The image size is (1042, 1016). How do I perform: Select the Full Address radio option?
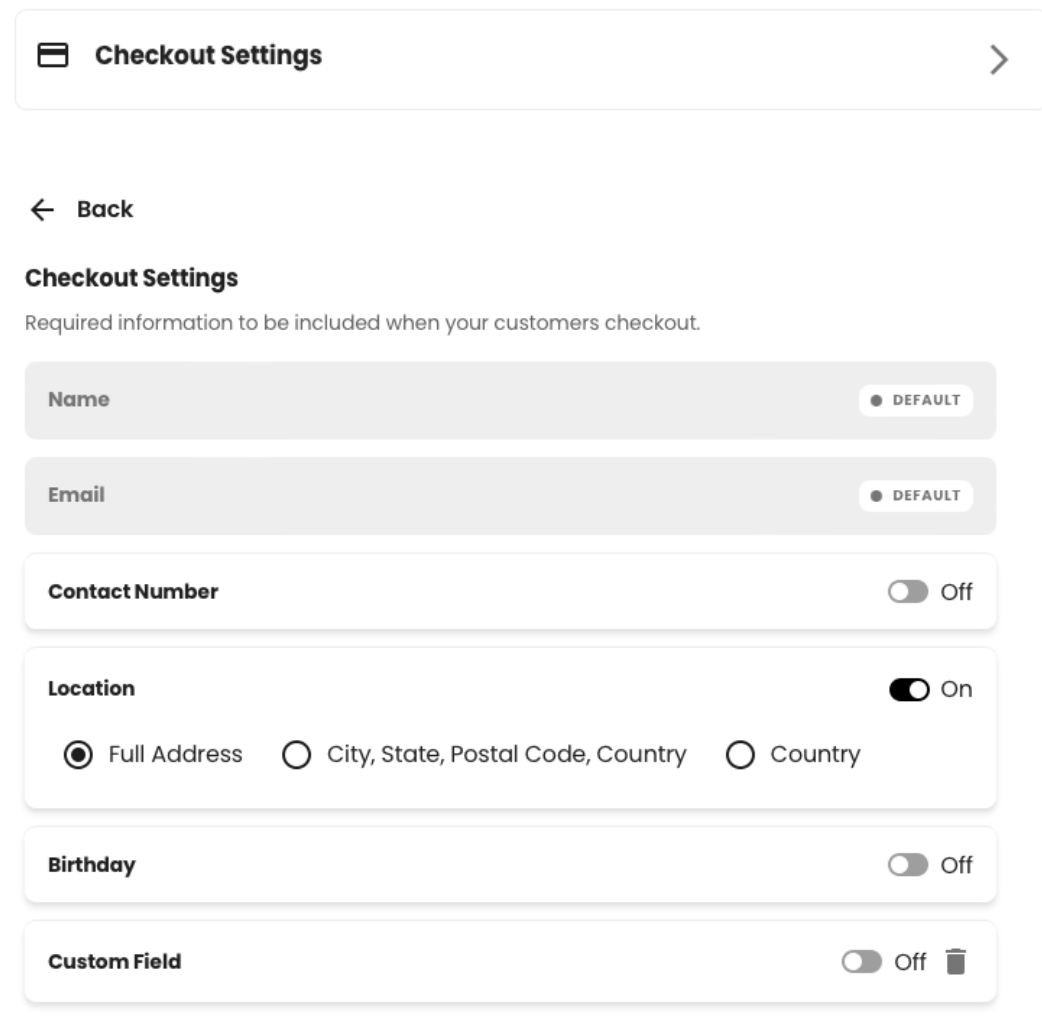(78, 755)
